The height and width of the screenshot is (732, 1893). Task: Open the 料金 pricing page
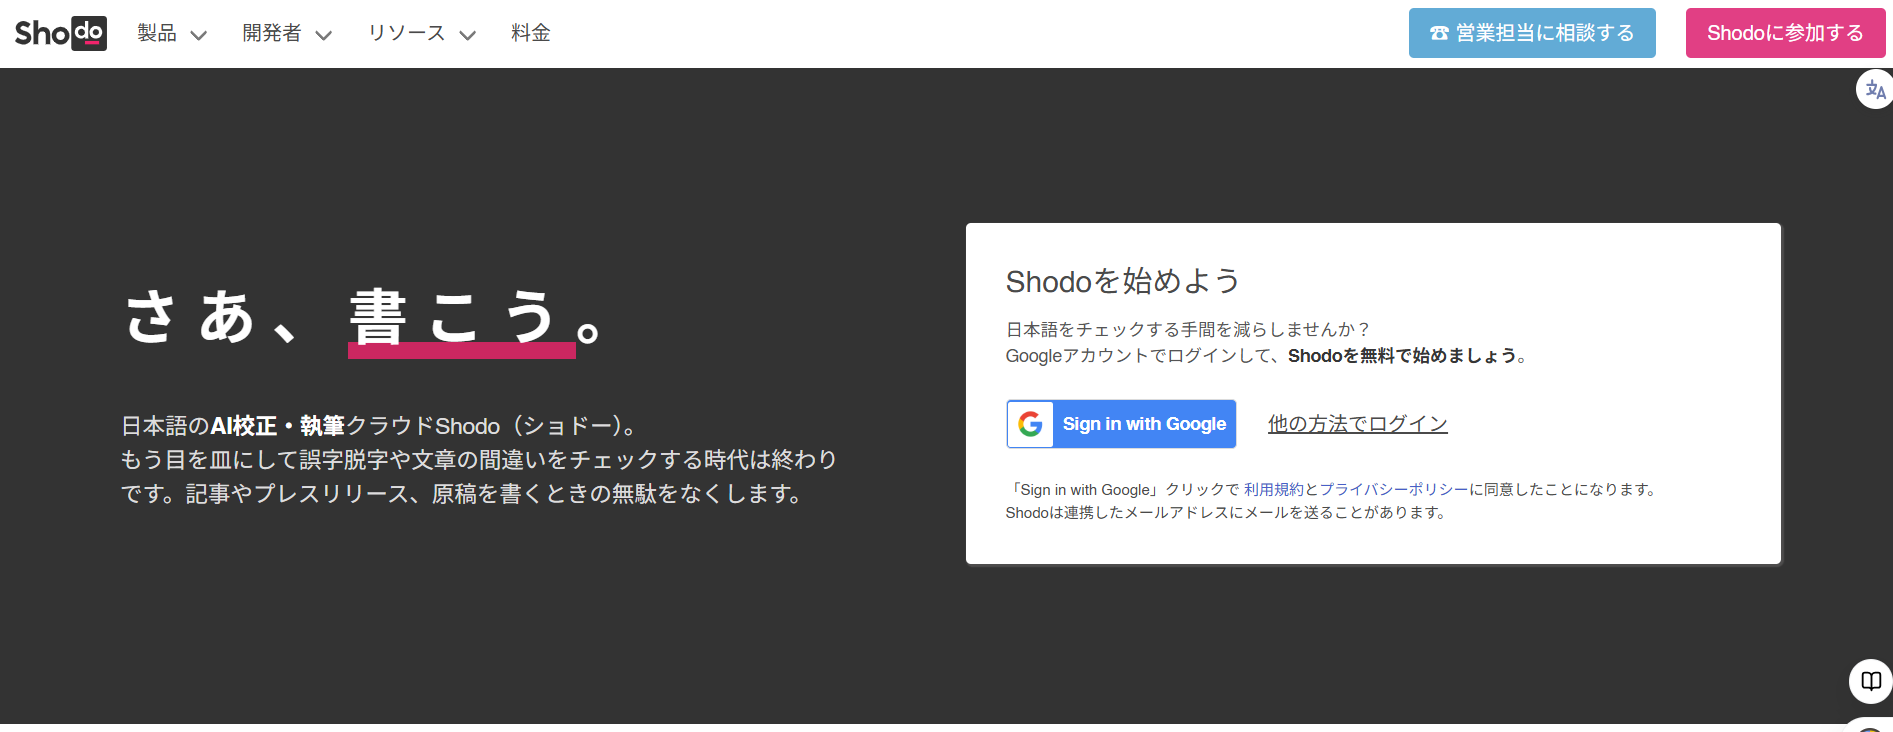[x=531, y=33]
